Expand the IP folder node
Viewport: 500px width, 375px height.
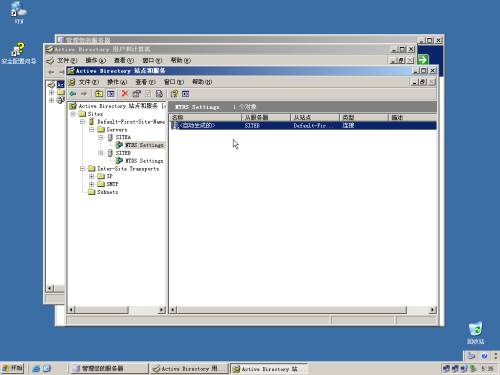coord(92,176)
